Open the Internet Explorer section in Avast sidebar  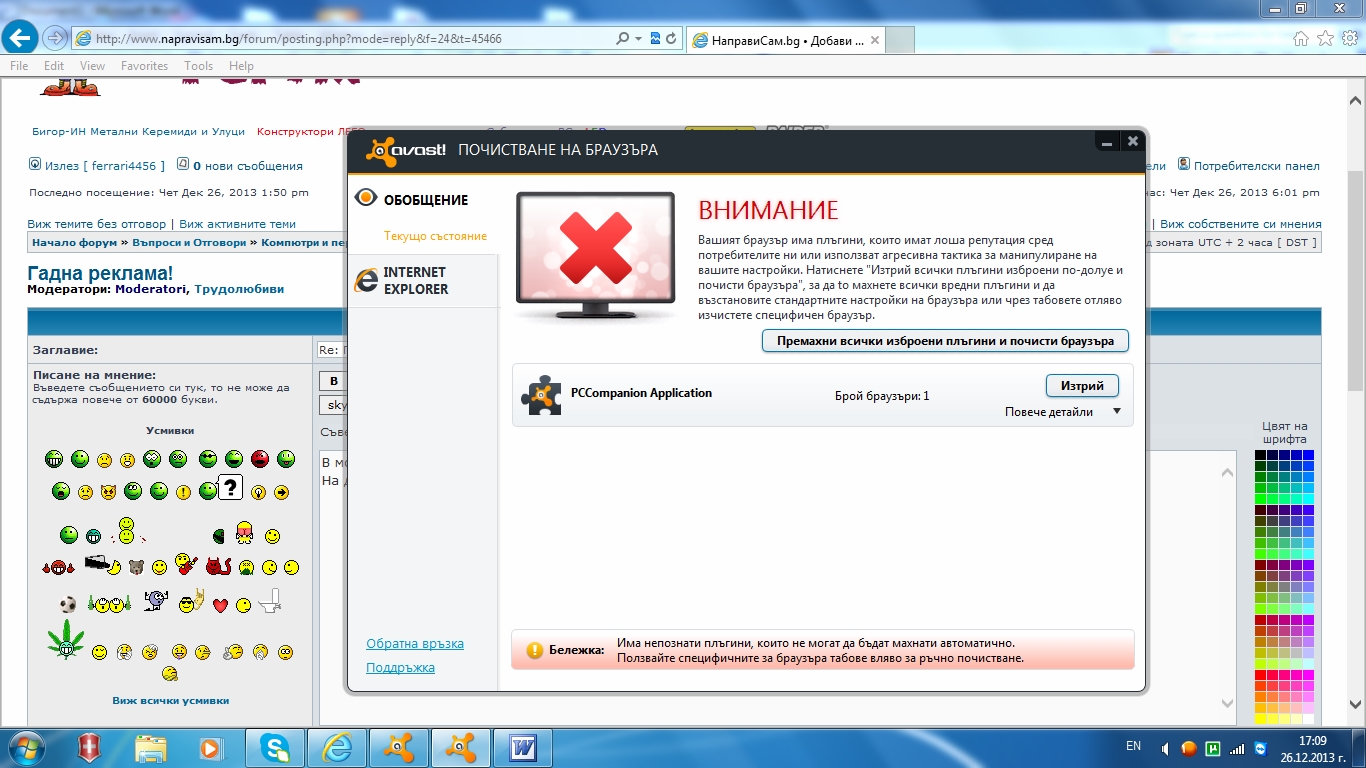pyautogui.click(x=415, y=281)
